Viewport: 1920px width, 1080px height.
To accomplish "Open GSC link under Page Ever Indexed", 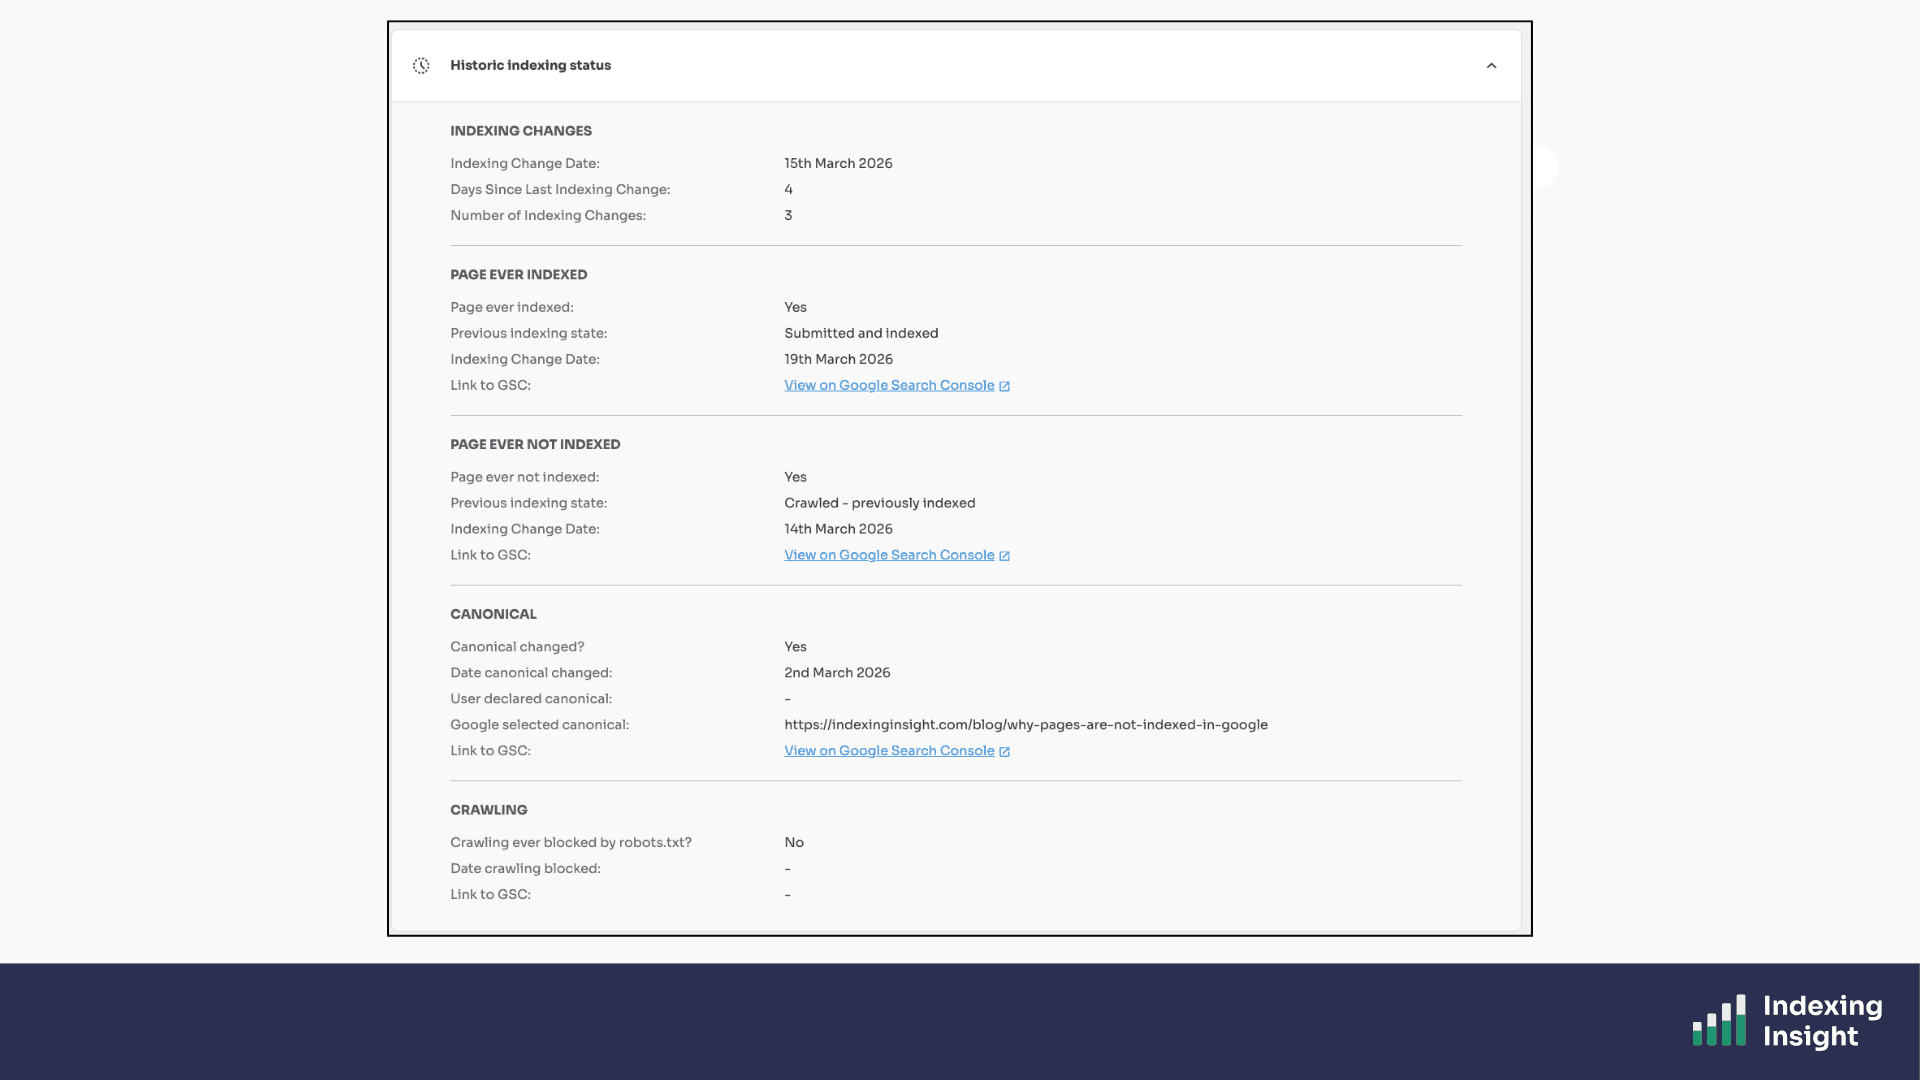I will (888, 386).
